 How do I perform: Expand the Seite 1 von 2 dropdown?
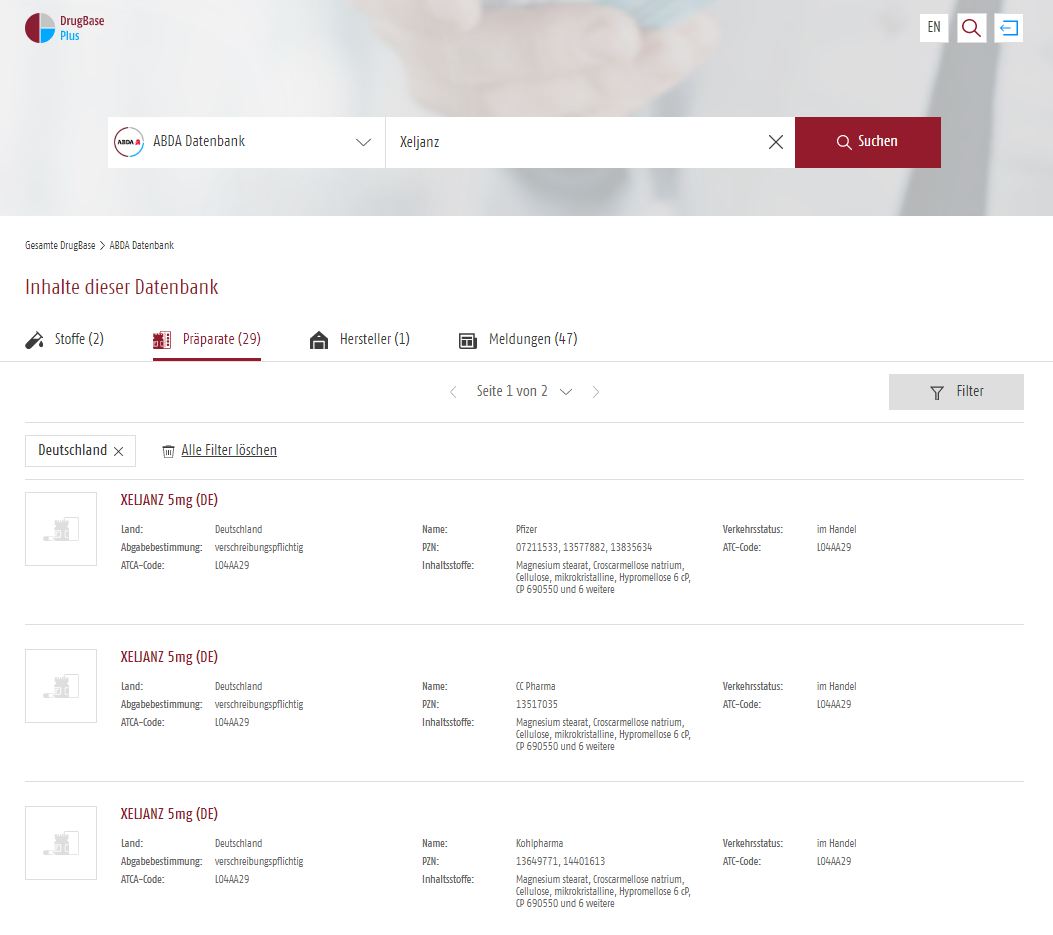tap(524, 392)
